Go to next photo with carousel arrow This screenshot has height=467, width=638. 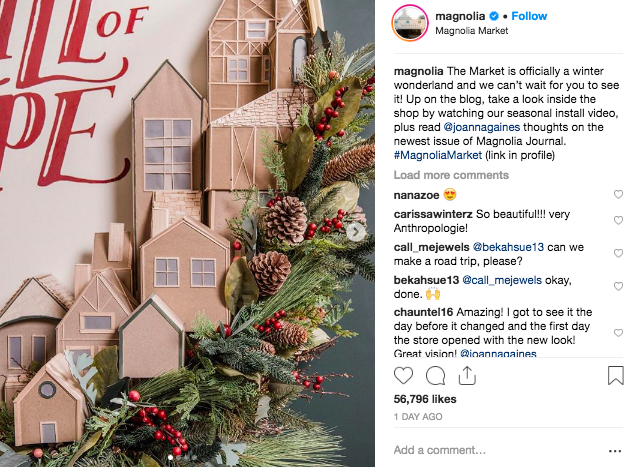click(x=356, y=232)
